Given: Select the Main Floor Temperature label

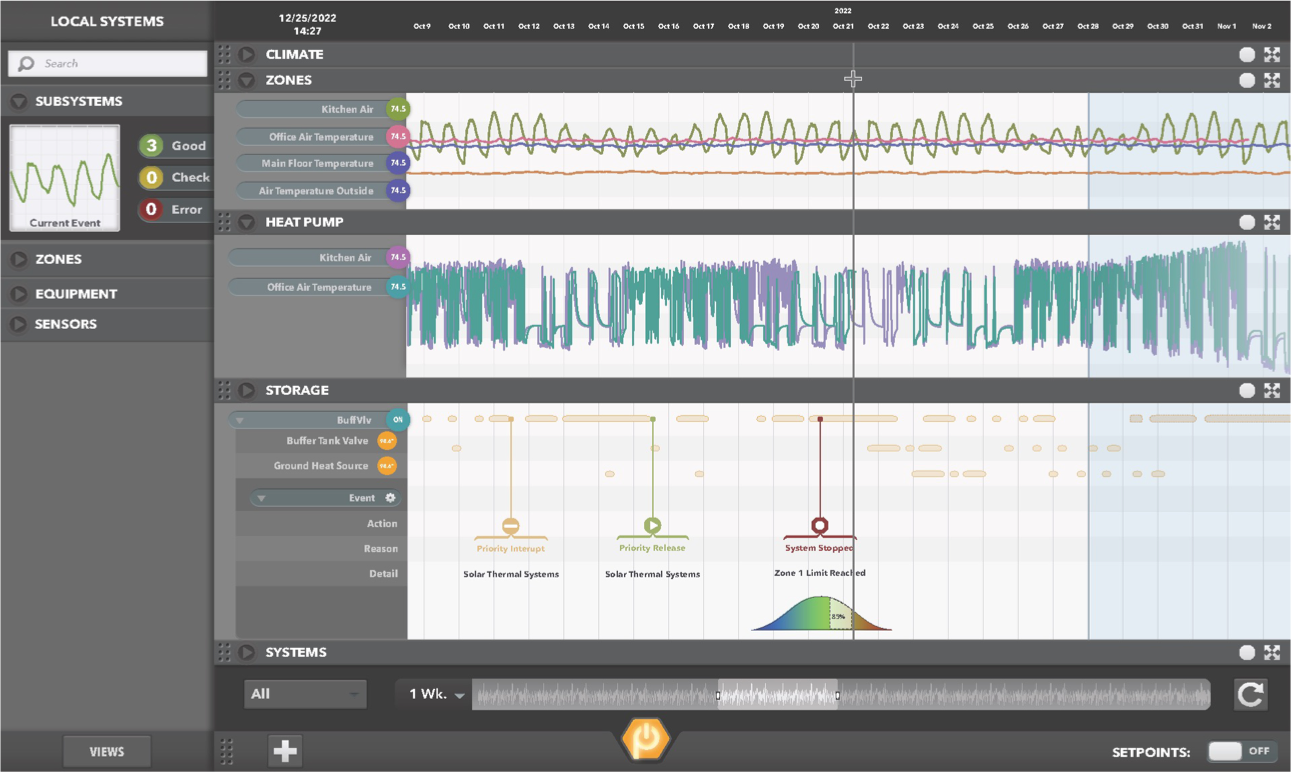Looking at the screenshot, I should click(317, 163).
